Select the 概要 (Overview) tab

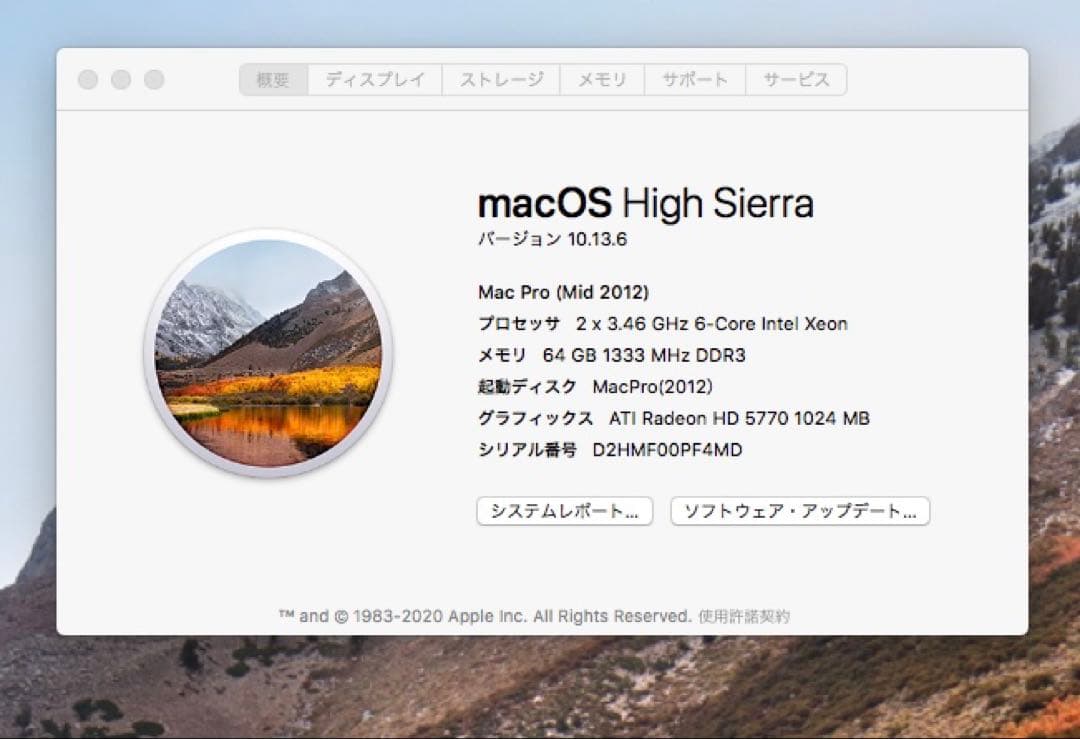[x=272, y=79]
